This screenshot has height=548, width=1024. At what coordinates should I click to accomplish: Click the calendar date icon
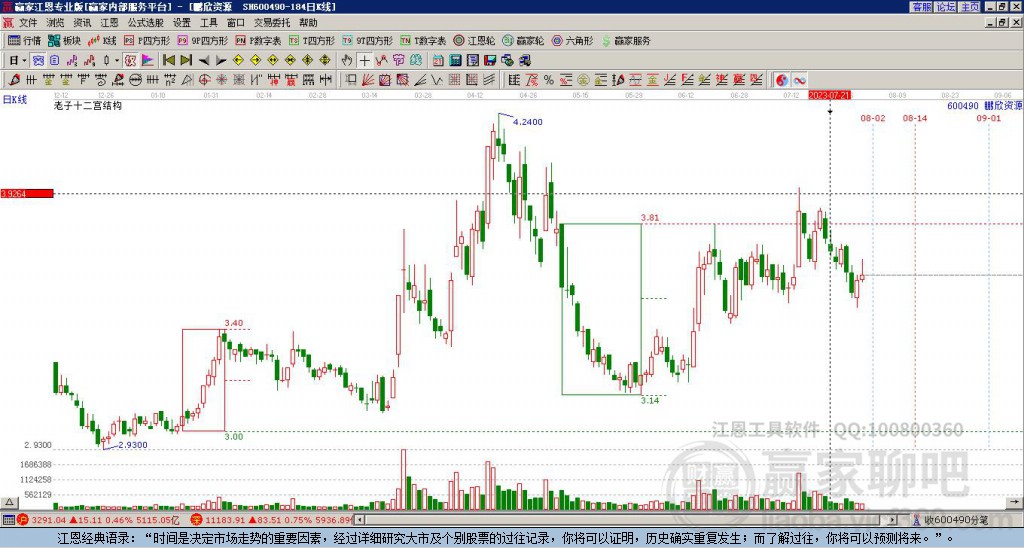click(438, 60)
